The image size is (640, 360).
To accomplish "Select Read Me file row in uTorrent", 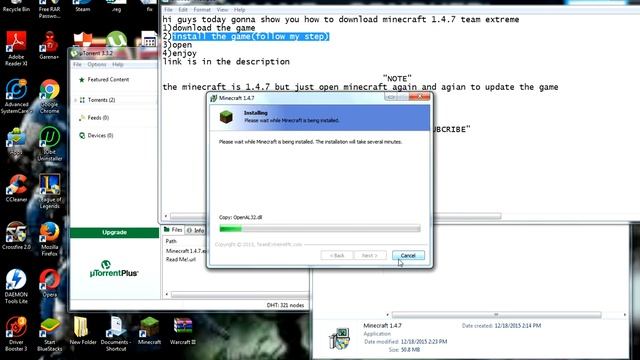I will point(181,260).
